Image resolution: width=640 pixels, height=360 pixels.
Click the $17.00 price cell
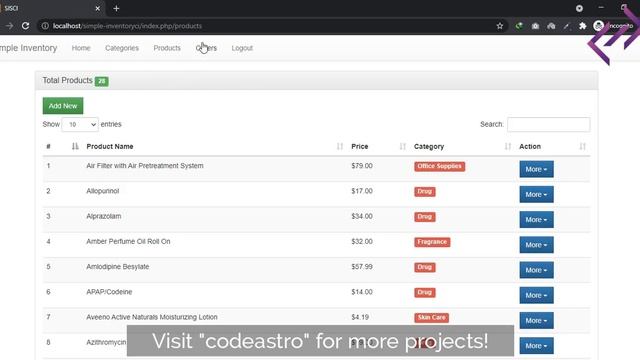click(362, 191)
